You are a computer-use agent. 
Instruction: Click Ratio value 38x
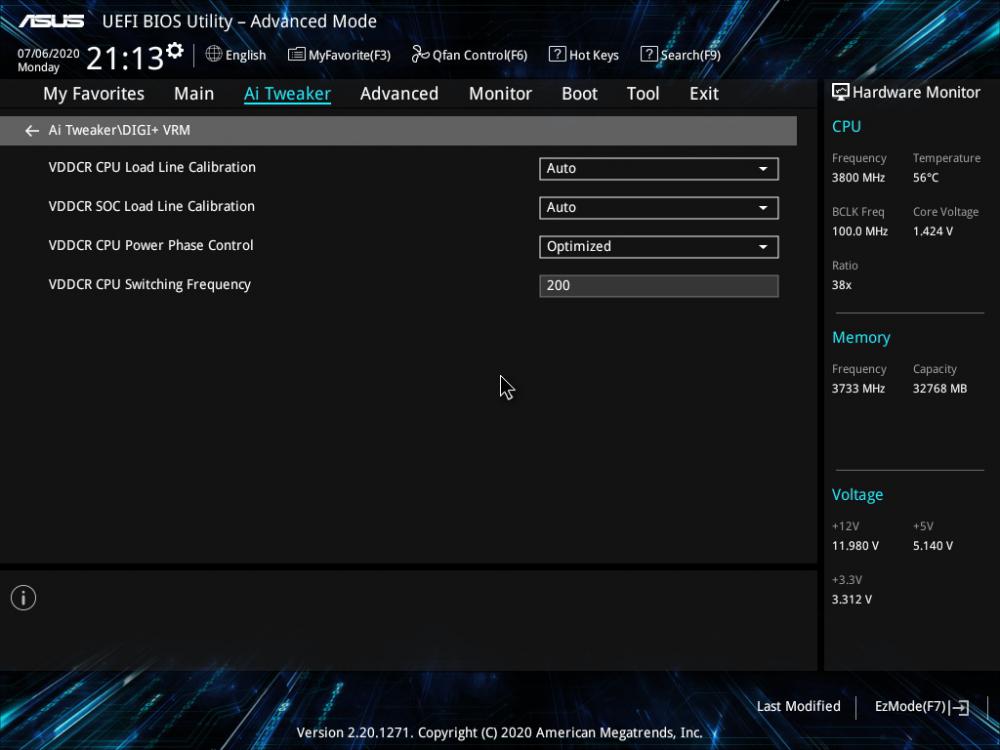pos(841,284)
